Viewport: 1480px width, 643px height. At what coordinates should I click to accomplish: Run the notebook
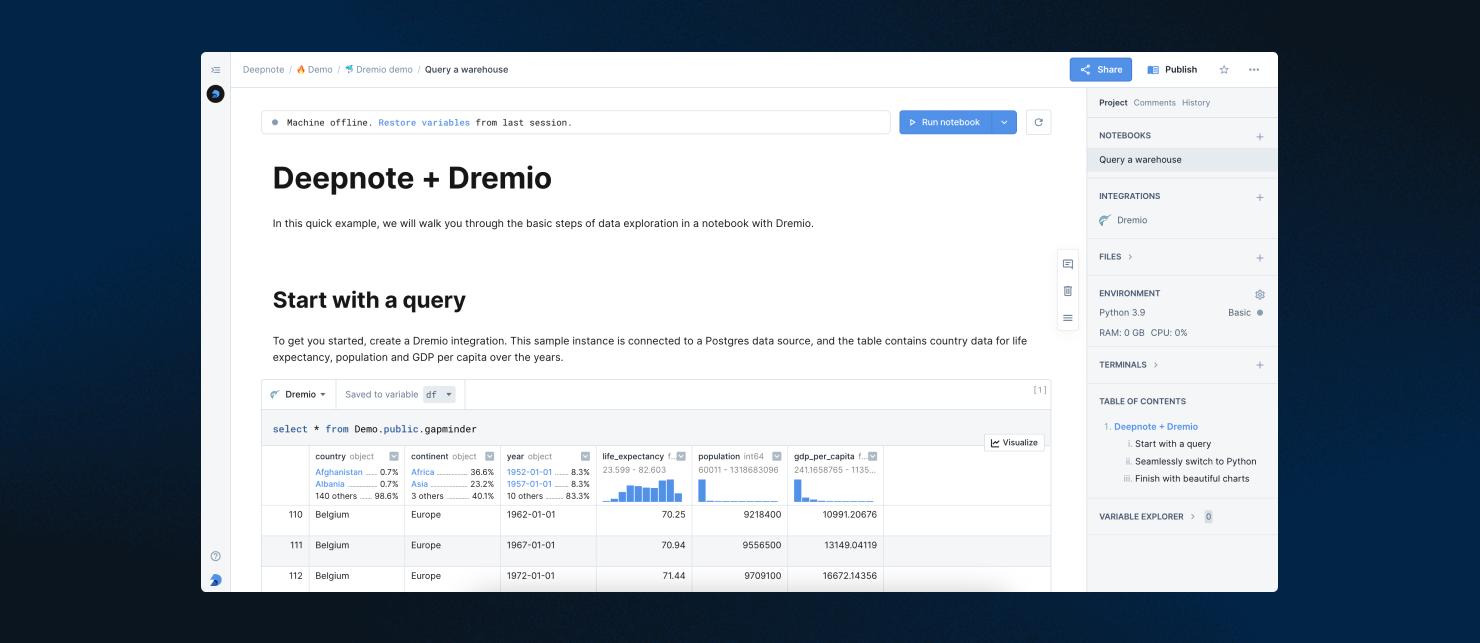click(944, 122)
